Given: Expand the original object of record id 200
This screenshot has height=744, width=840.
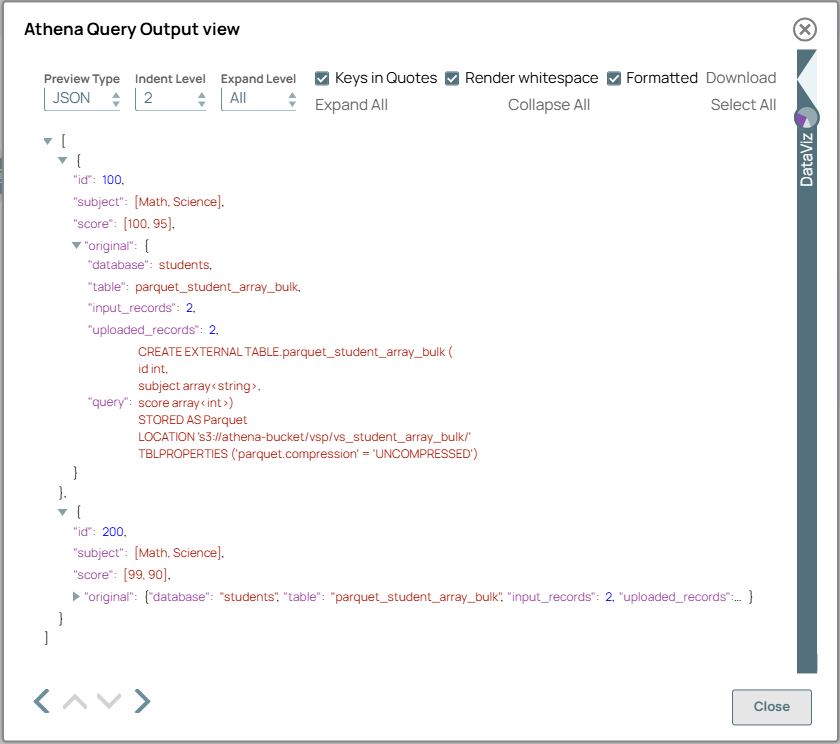Looking at the screenshot, I should tap(76, 595).
